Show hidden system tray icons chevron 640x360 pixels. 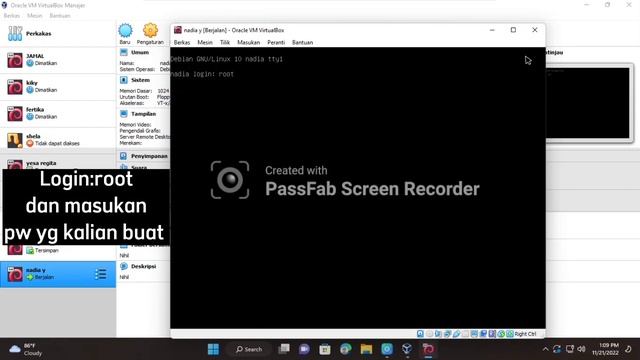point(545,349)
